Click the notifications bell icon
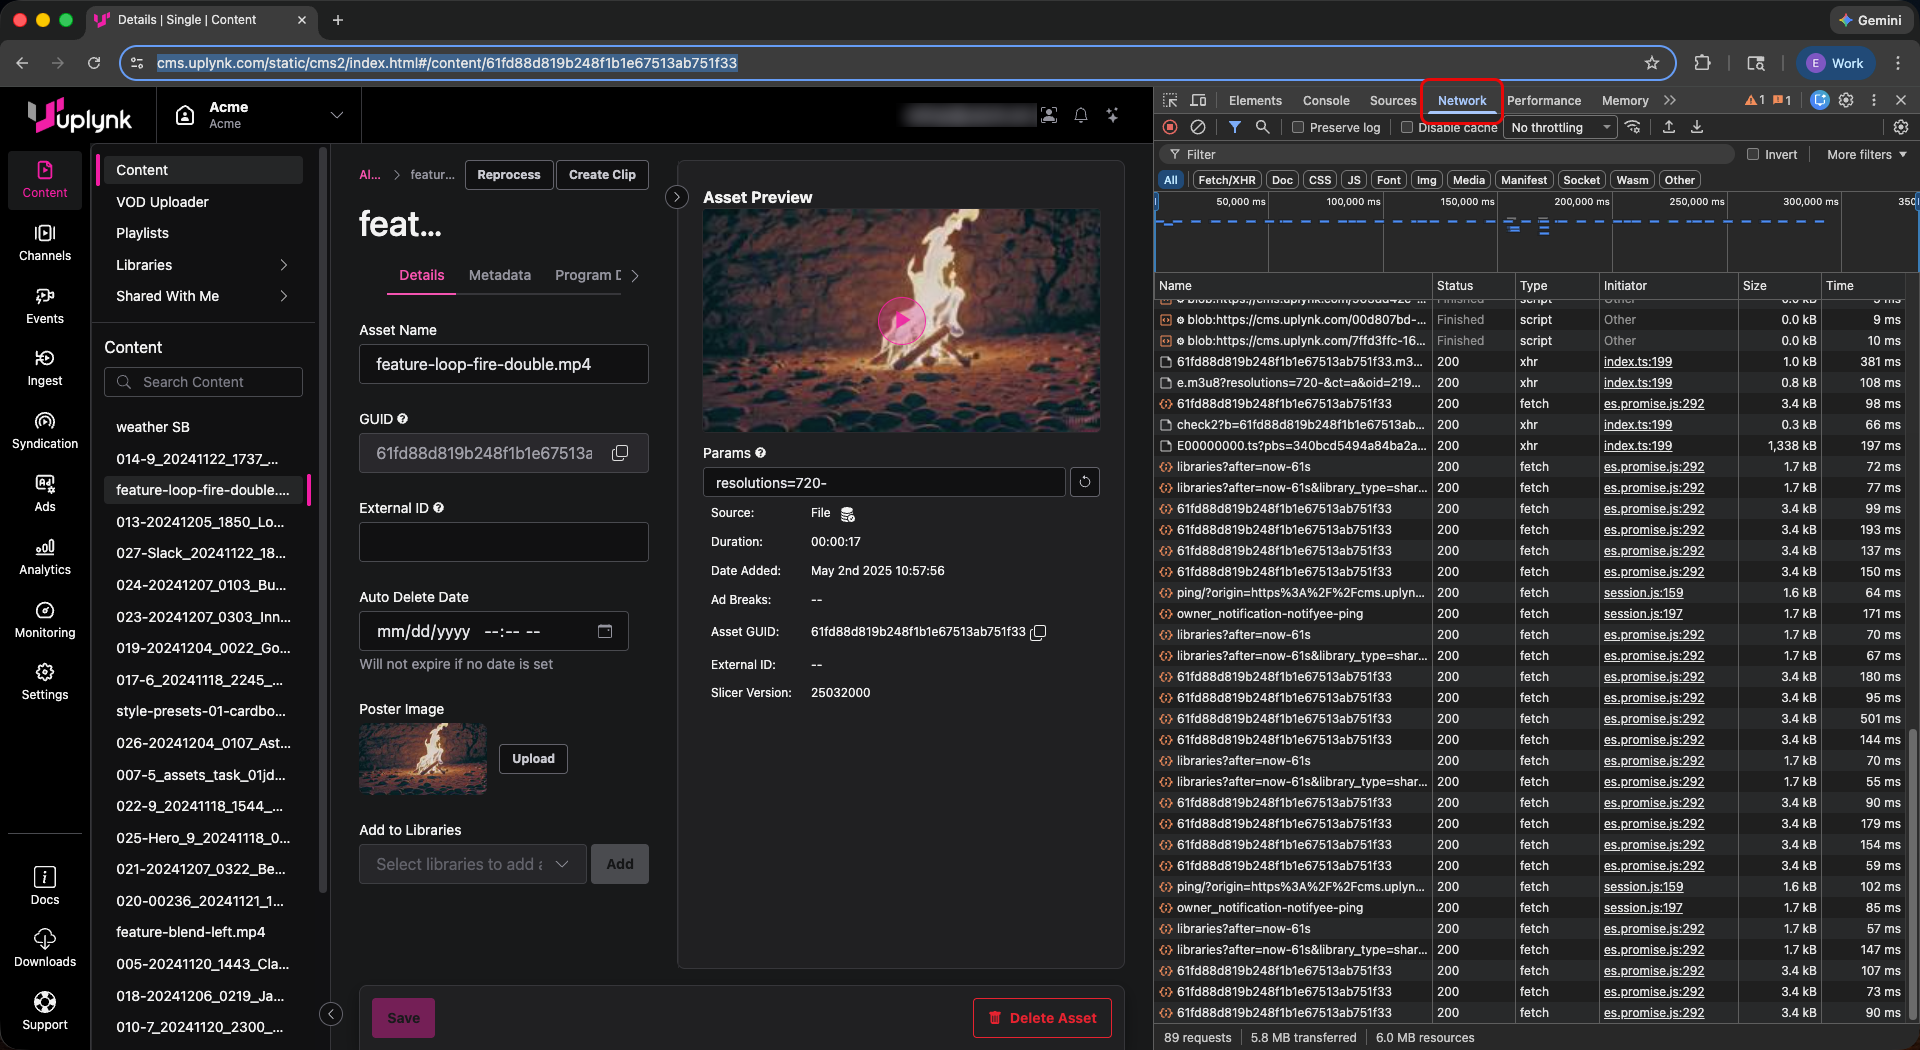1920x1050 pixels. click(x=1081, y=115)
